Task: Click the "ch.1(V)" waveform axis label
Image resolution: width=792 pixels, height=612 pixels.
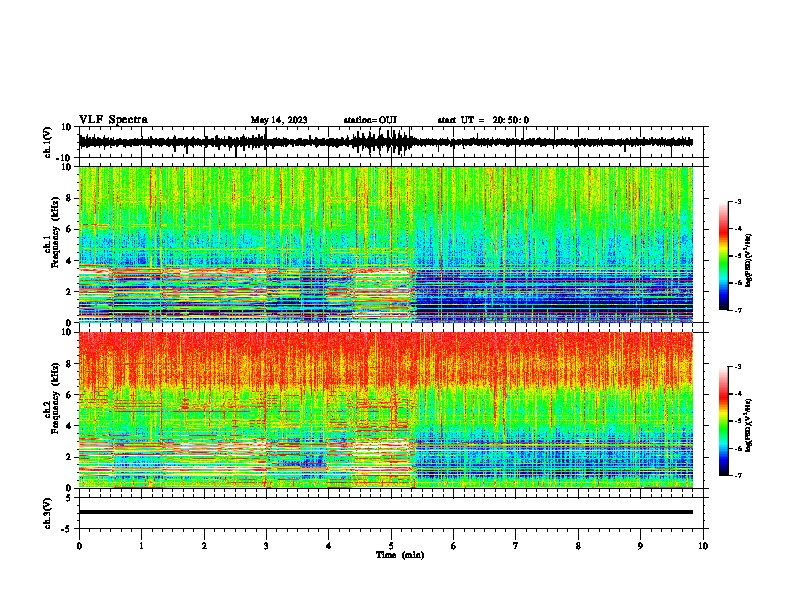Action: tap(48, 142)
